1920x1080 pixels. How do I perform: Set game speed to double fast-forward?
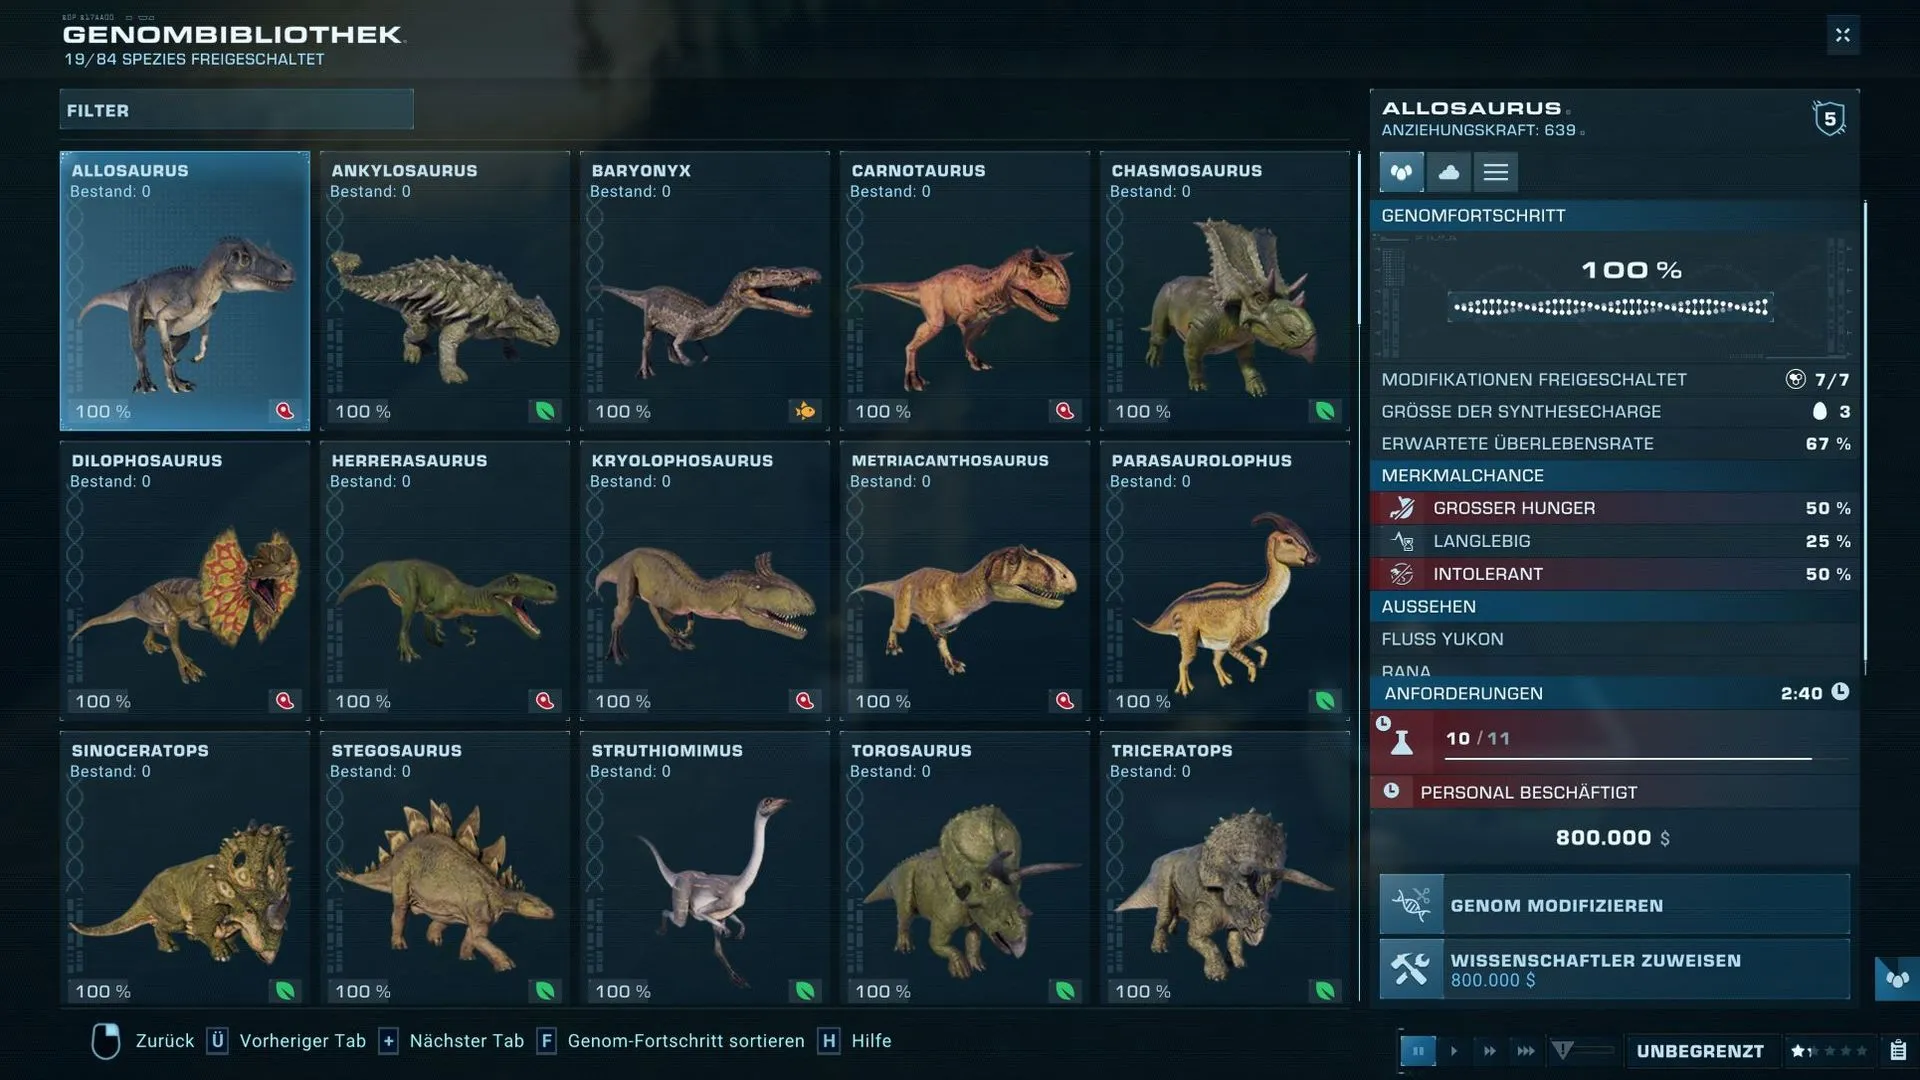click(x=1489, y=1051)
